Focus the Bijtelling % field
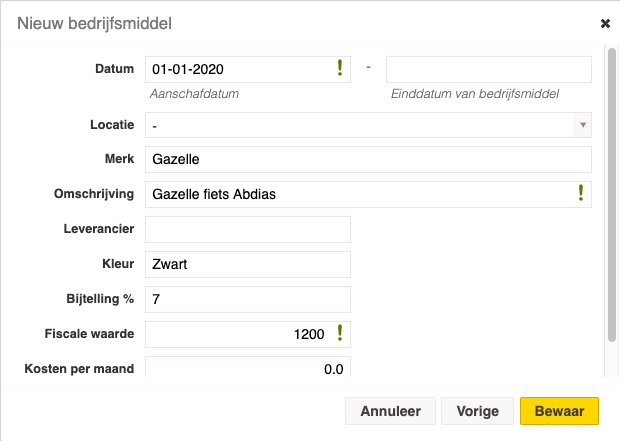Image resolution: width=620 pixels, height=441 pixels. 248,299
